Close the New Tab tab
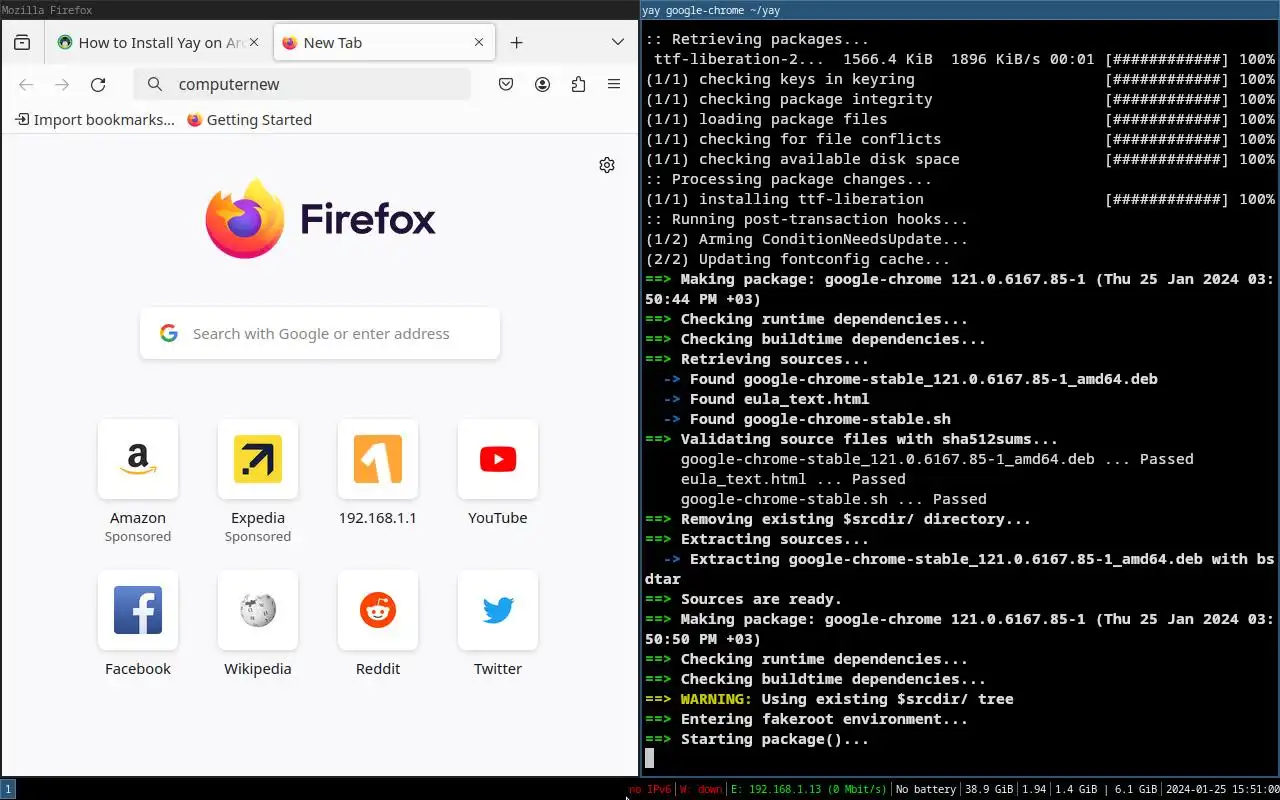This screenshot has height=800, width=1280. tap(479, 43)
